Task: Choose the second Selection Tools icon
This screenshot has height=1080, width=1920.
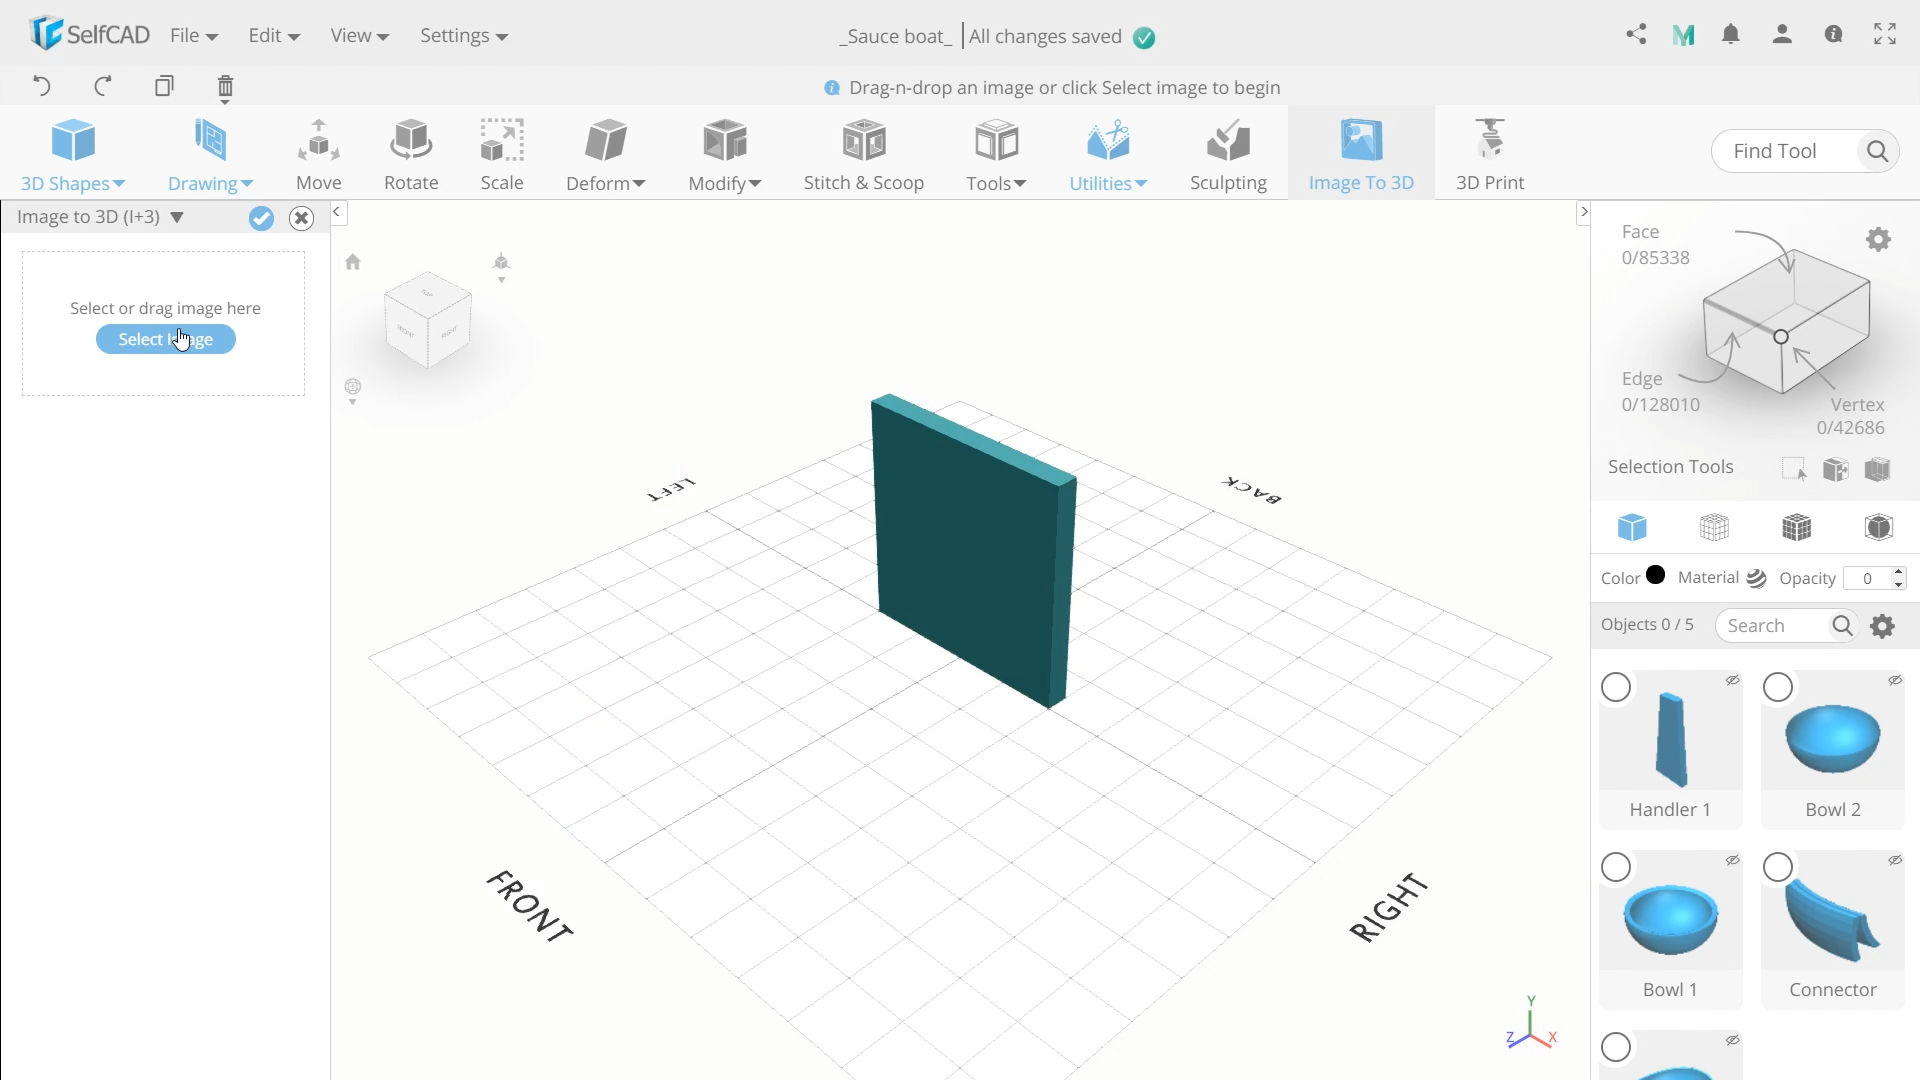Action: click(1835, 469)
